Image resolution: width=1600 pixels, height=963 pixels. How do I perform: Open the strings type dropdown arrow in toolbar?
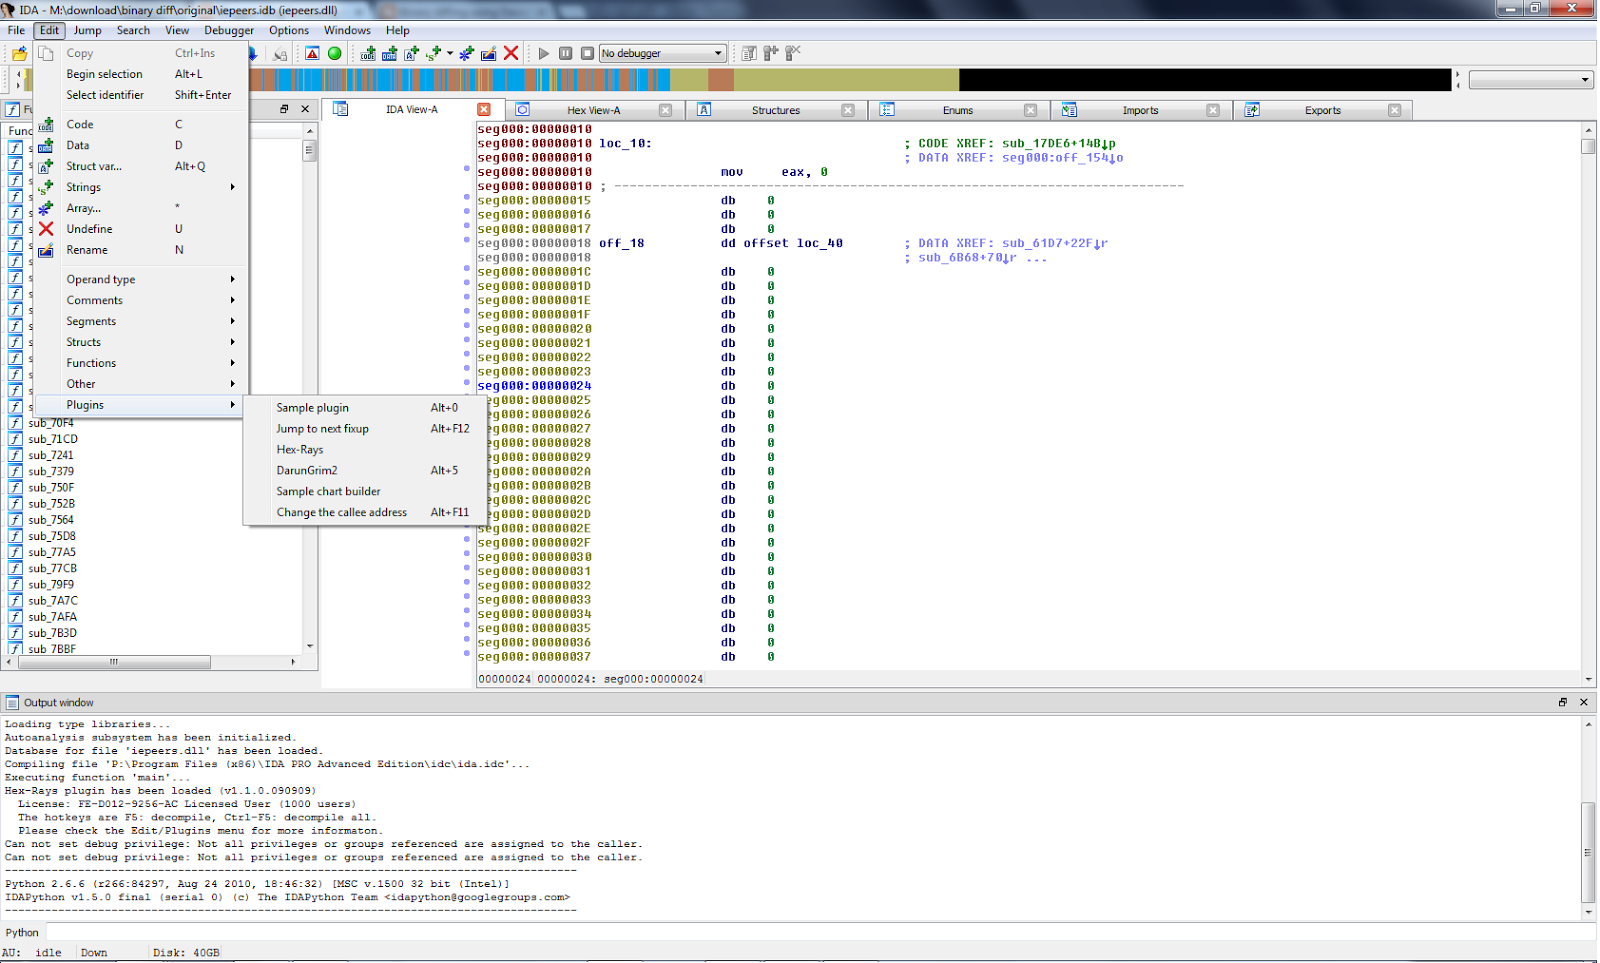pyautogui.click(x=450, y=53)
